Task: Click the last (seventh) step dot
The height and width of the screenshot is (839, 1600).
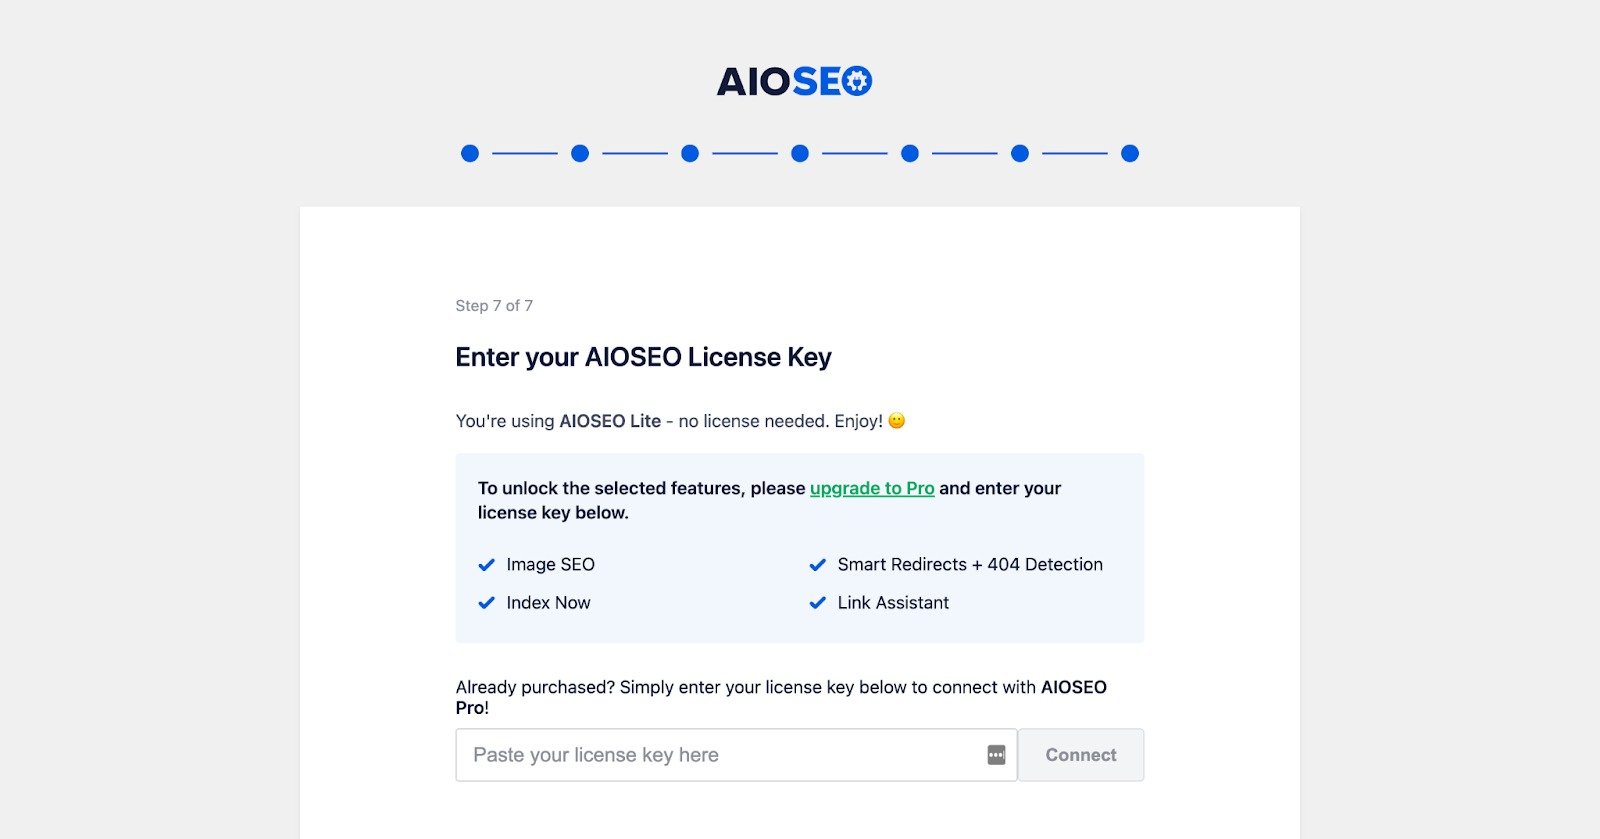Action: point(1130,153)
